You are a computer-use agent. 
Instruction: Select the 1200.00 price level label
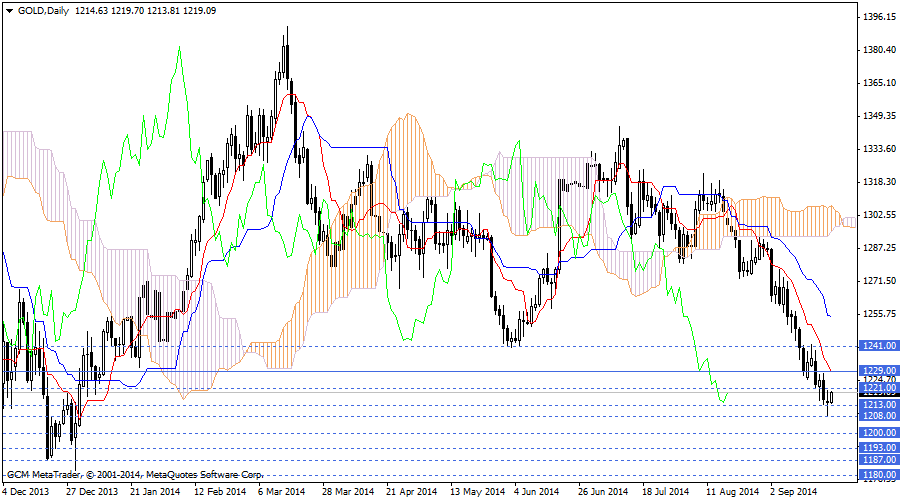pyautogui.click(x=879, y=433)
